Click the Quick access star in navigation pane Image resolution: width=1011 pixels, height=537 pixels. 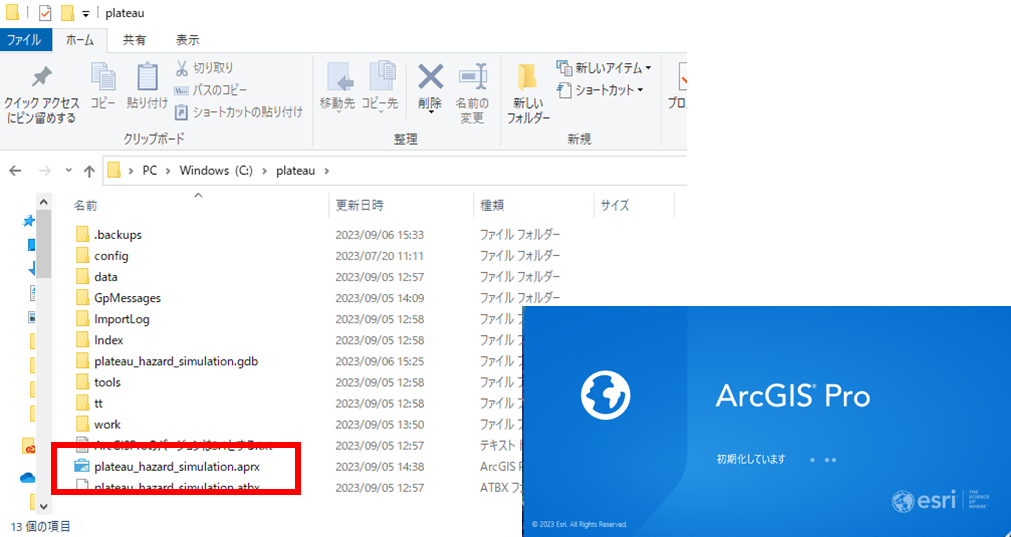point(28,221)
